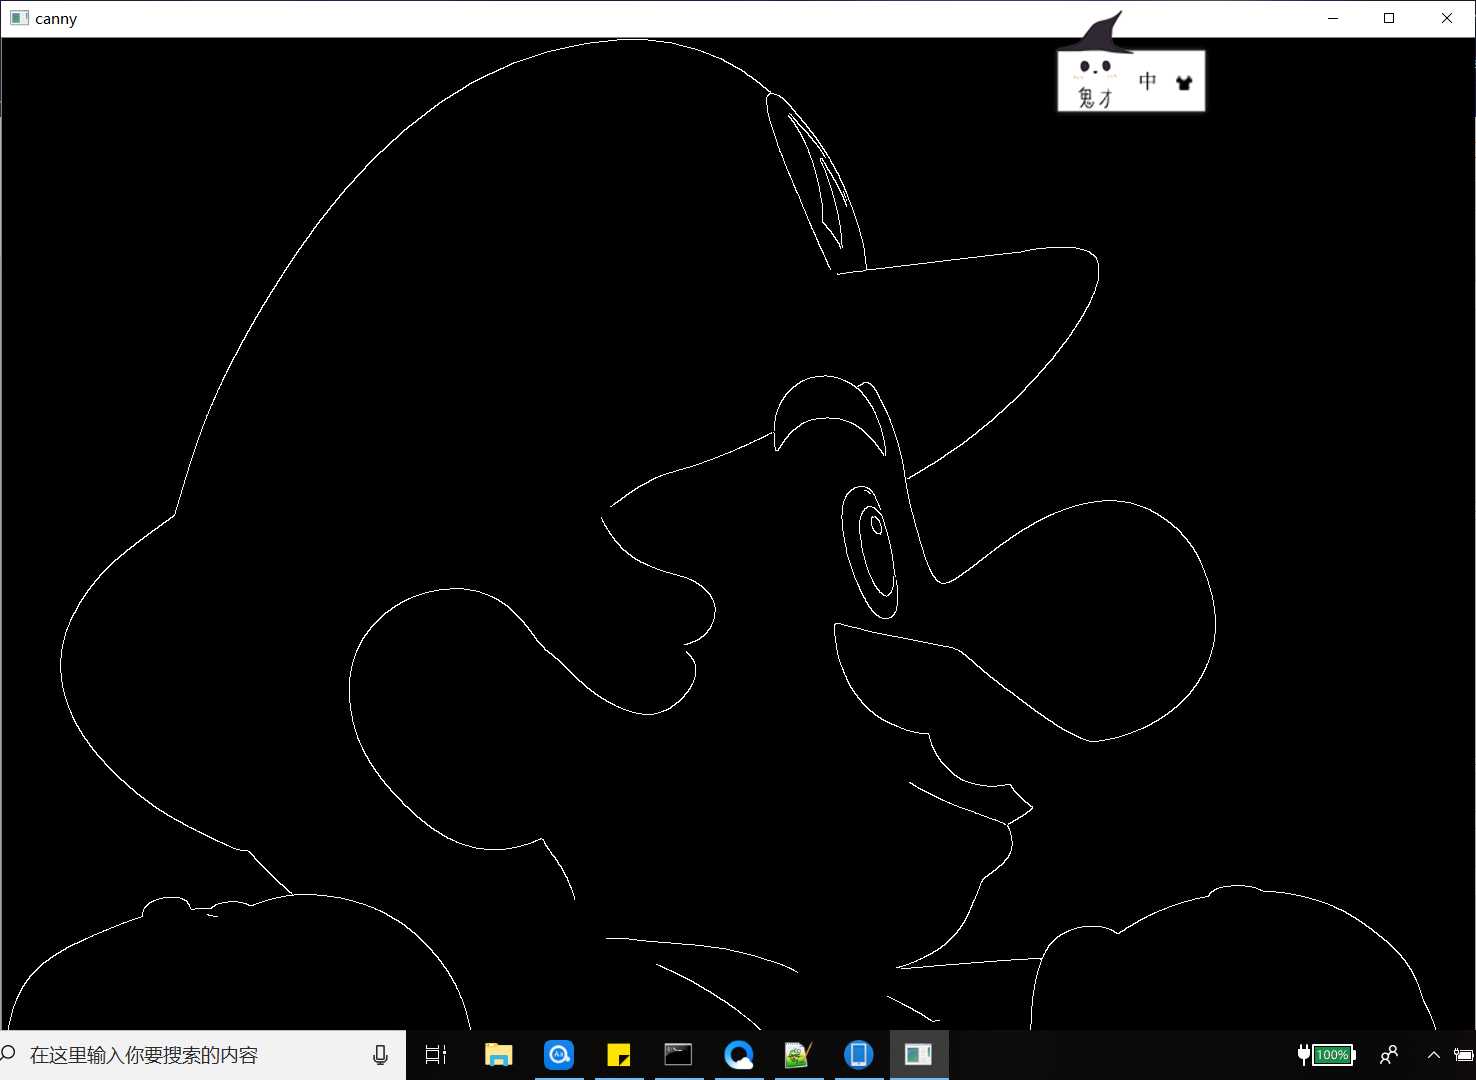Viewport: 1476px width, 1080px height.
Task: Click the ghost face on input method bar
Action: (x=1096, y=68)
